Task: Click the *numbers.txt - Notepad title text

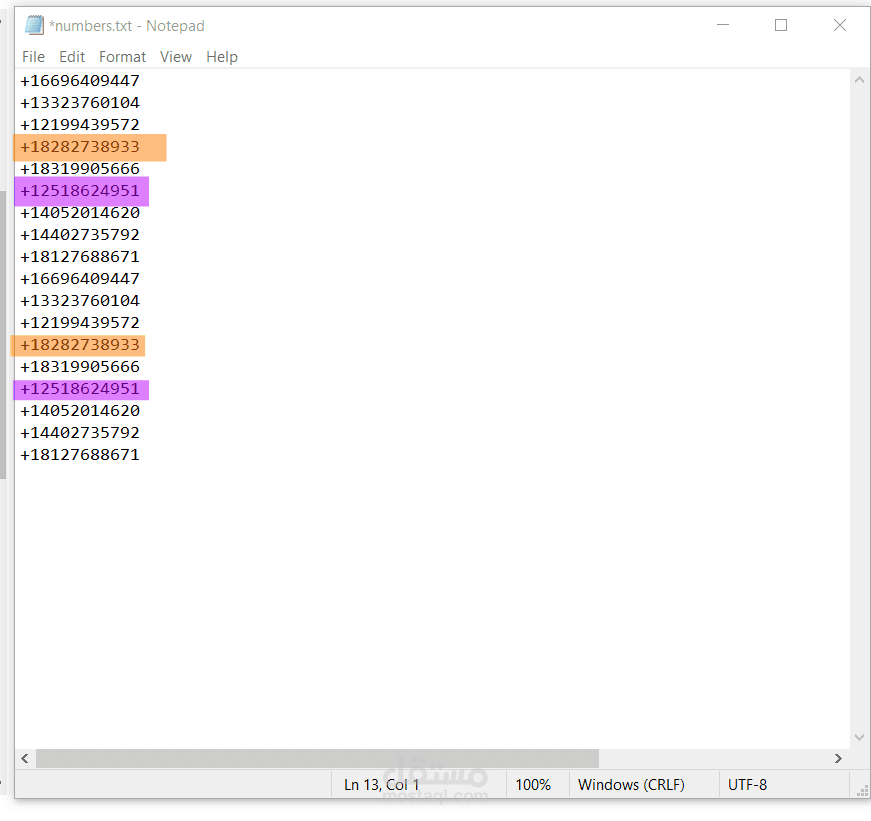Action: tap(127, 26)
